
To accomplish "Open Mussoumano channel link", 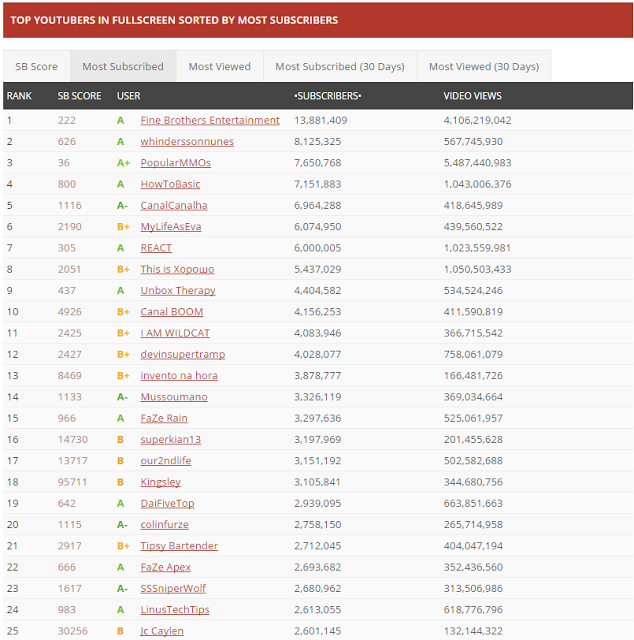I will pyautogui.click(x=174, y=397).
